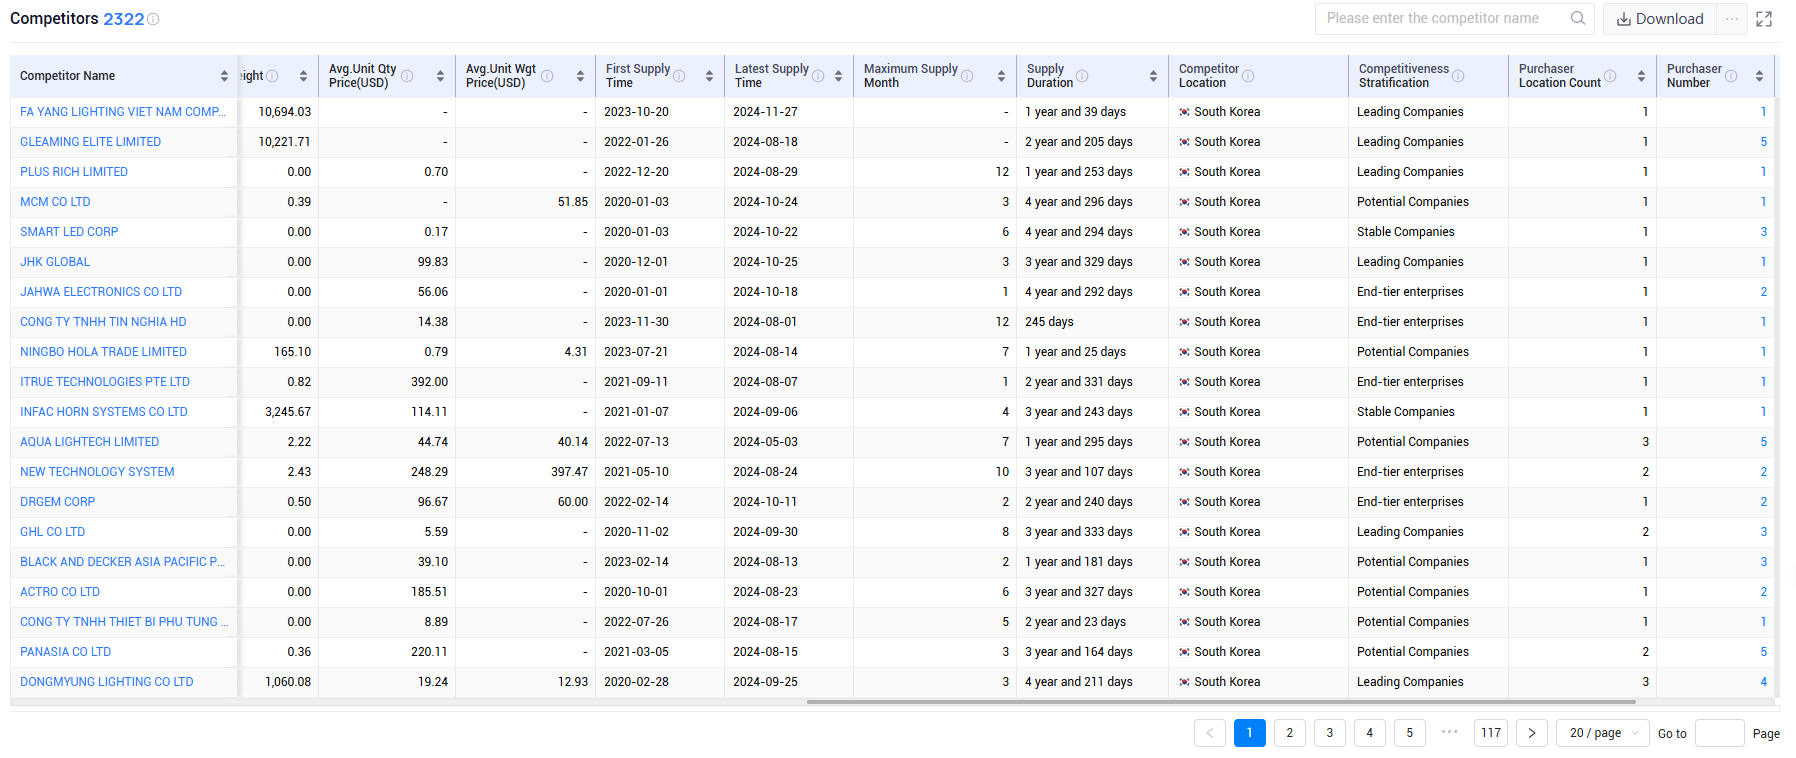Open PLUS RICH LIMITED link
This screenshot has width=1796, height=758.
[74, 172]
